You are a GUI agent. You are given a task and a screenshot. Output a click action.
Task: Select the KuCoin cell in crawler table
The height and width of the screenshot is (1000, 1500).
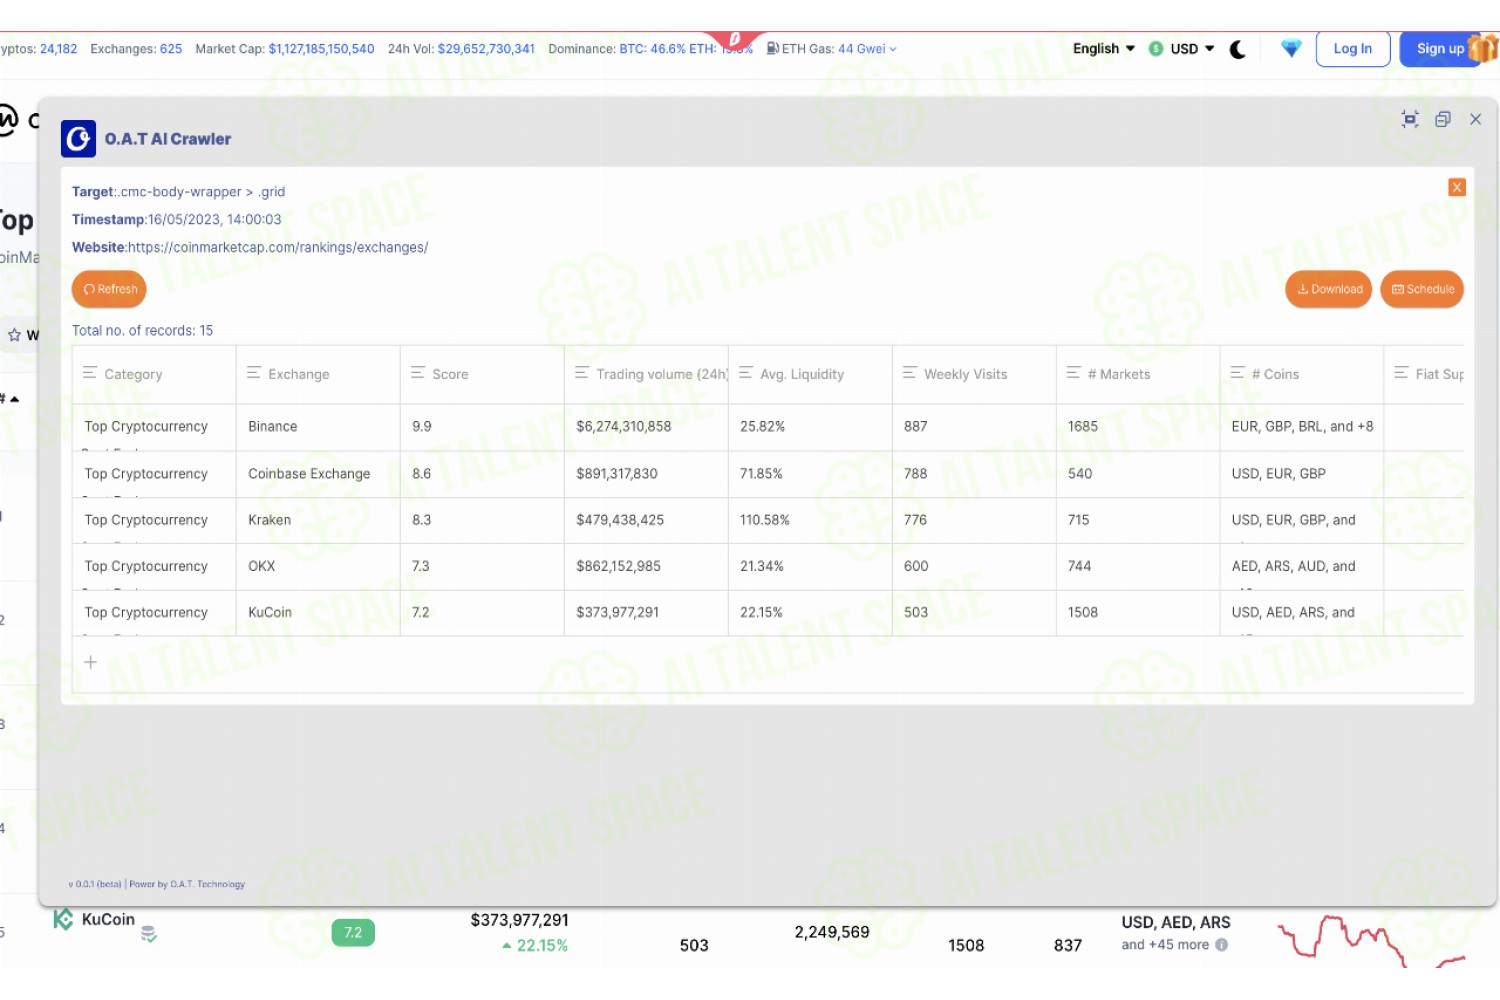pyautogui.click(x=318, y=612)
